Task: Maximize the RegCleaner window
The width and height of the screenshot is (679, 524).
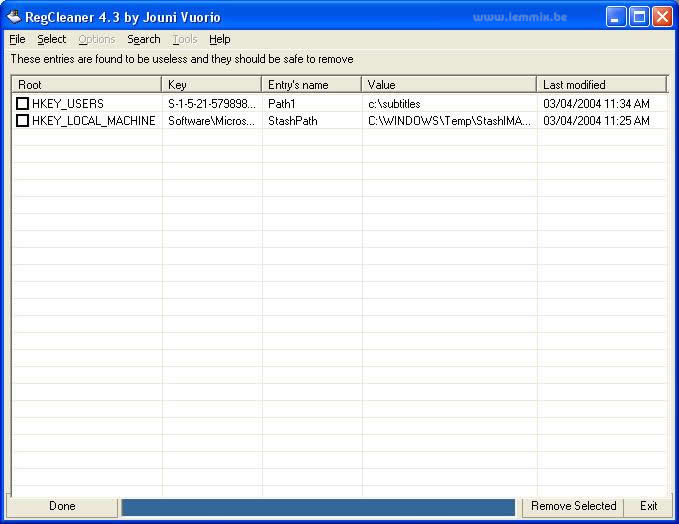Action: pos(639,16)
